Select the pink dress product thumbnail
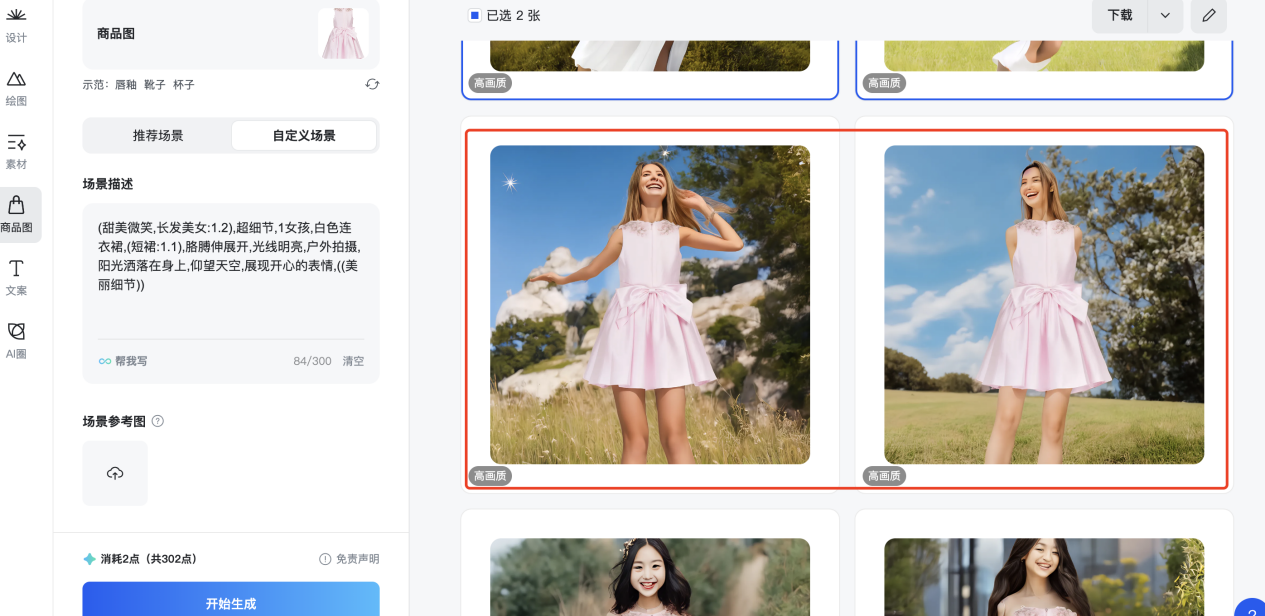The width and height of the screenshot is (1265, 616). click(343, 34)
